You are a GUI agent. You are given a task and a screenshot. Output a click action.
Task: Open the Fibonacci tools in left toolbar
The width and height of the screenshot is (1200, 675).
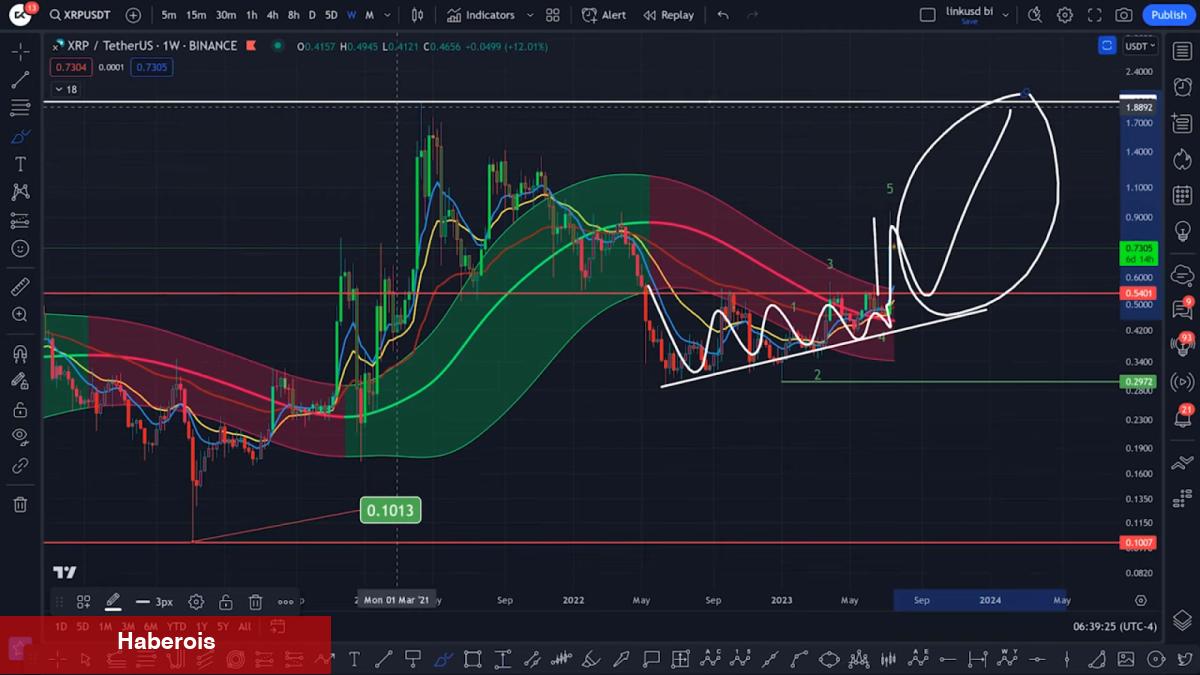point(20,108)
